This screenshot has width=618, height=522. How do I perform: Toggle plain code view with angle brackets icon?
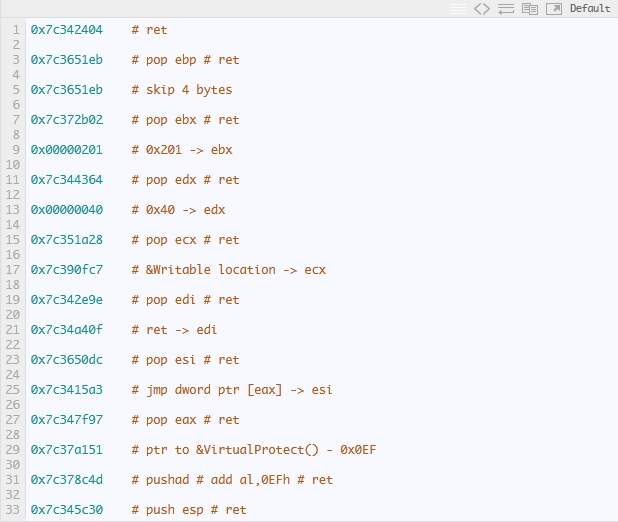[482, 9]
